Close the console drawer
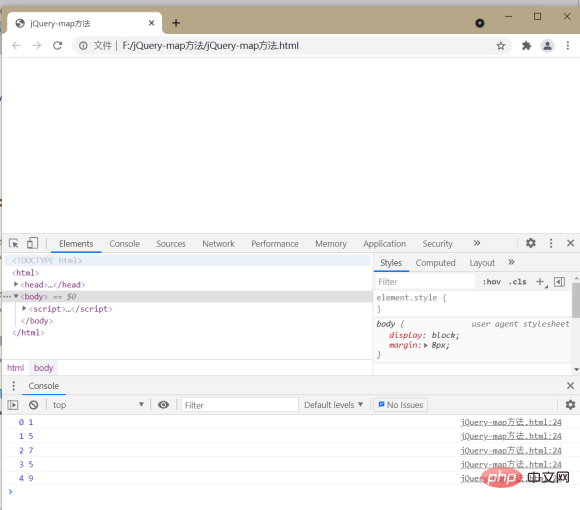580x510 pixels. (570, 386)
